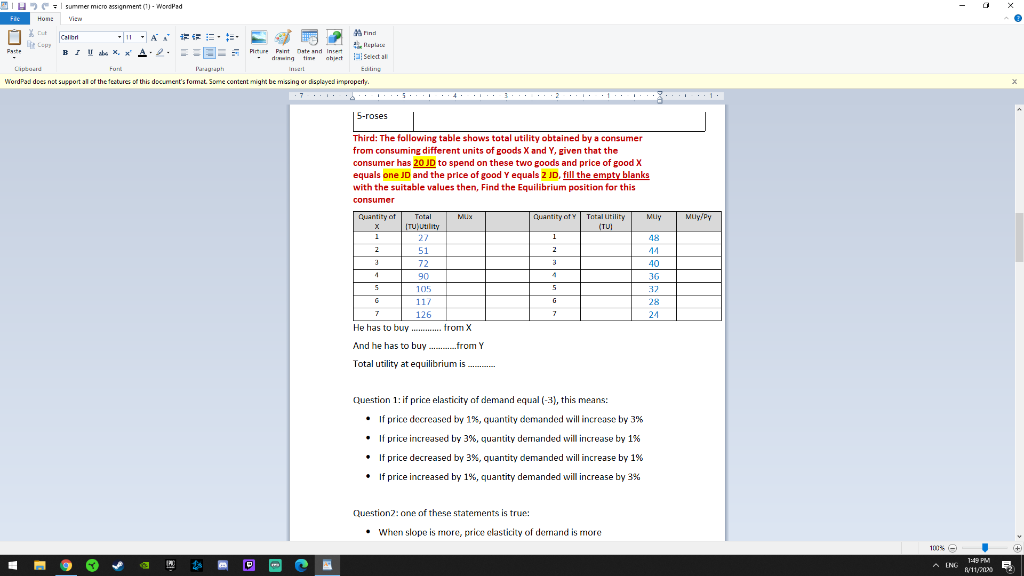Viewport: 1024px width, 576px height.
Task: Open the font size dropdown
Action: (x=141, y=37)
